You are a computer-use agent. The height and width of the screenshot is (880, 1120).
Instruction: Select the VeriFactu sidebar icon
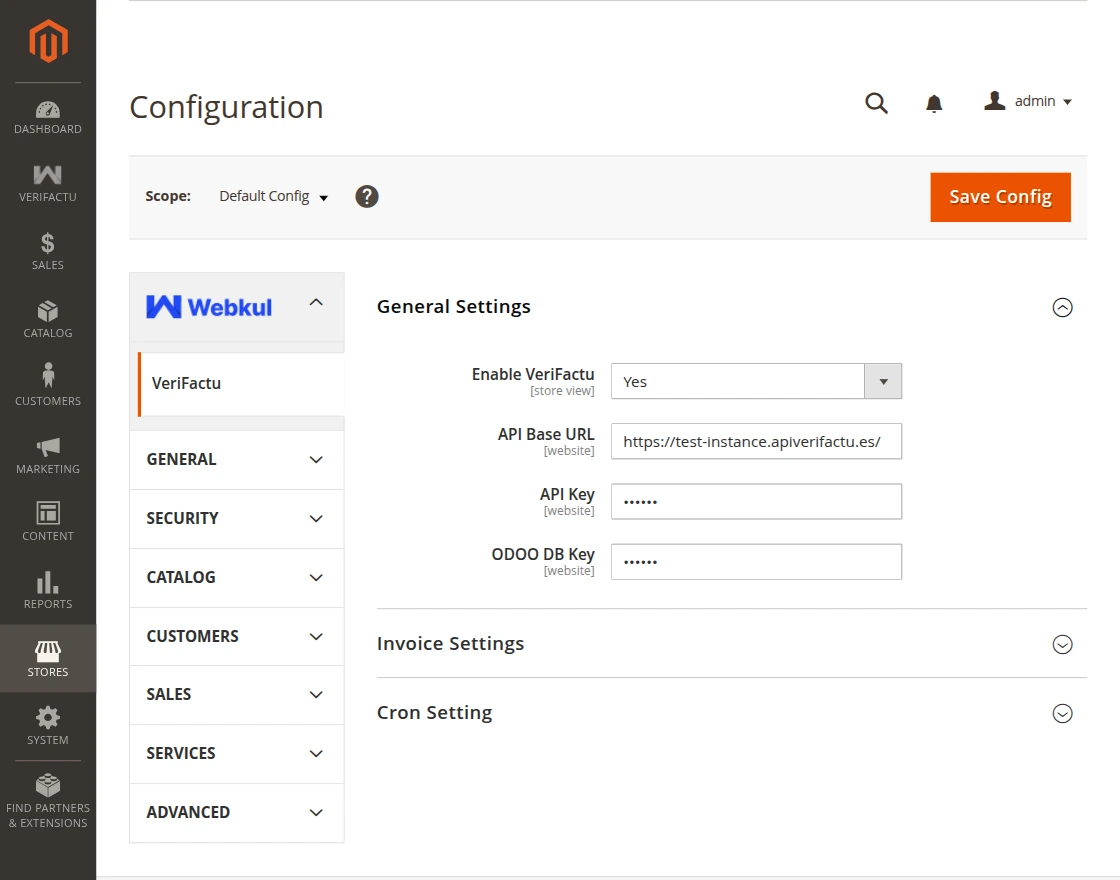point(47,182)
